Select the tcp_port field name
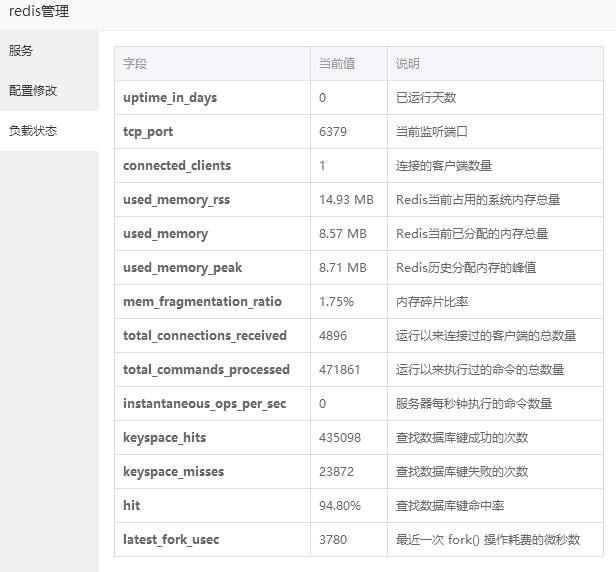The width and height of the screenshot is (616, 572). (x=148, y=132)
